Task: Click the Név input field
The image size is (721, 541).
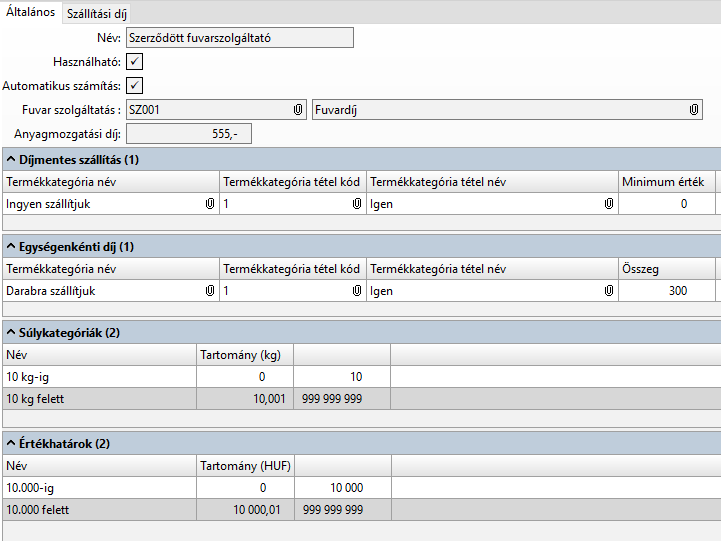Action: [x=240, y=38]
